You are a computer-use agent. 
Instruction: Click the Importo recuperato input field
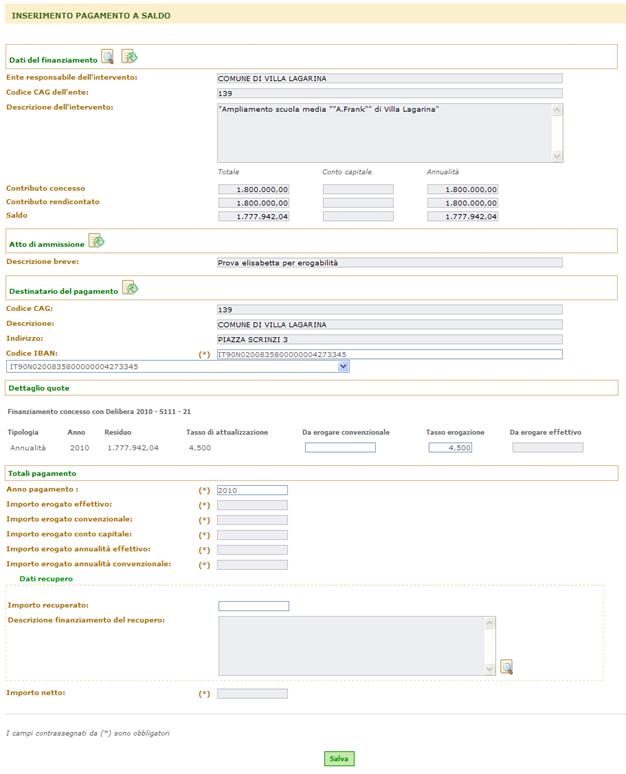[x=254, y=606]
